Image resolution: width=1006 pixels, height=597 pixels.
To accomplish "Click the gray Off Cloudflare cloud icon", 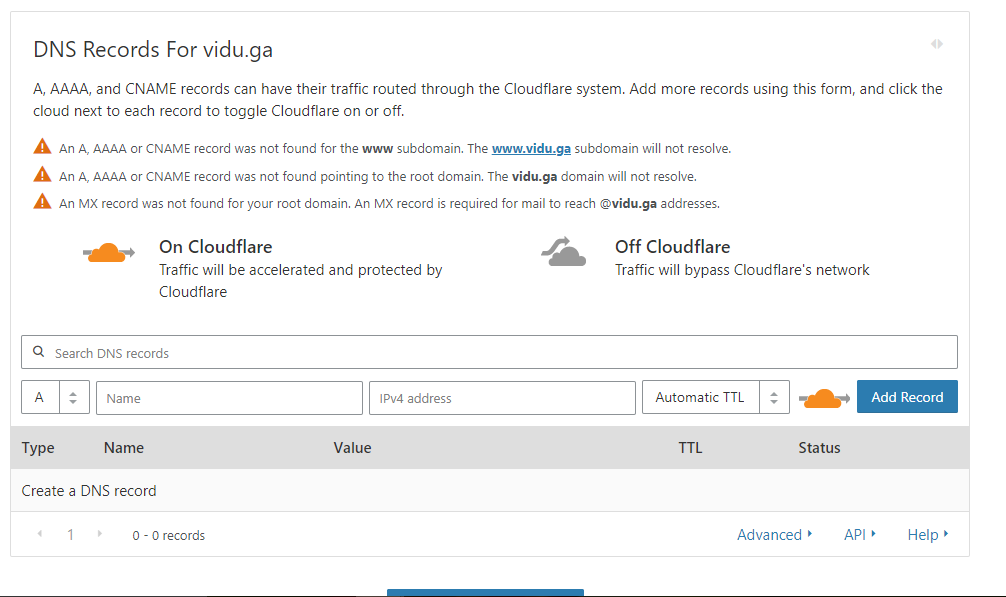I will [x=564, y=253].
